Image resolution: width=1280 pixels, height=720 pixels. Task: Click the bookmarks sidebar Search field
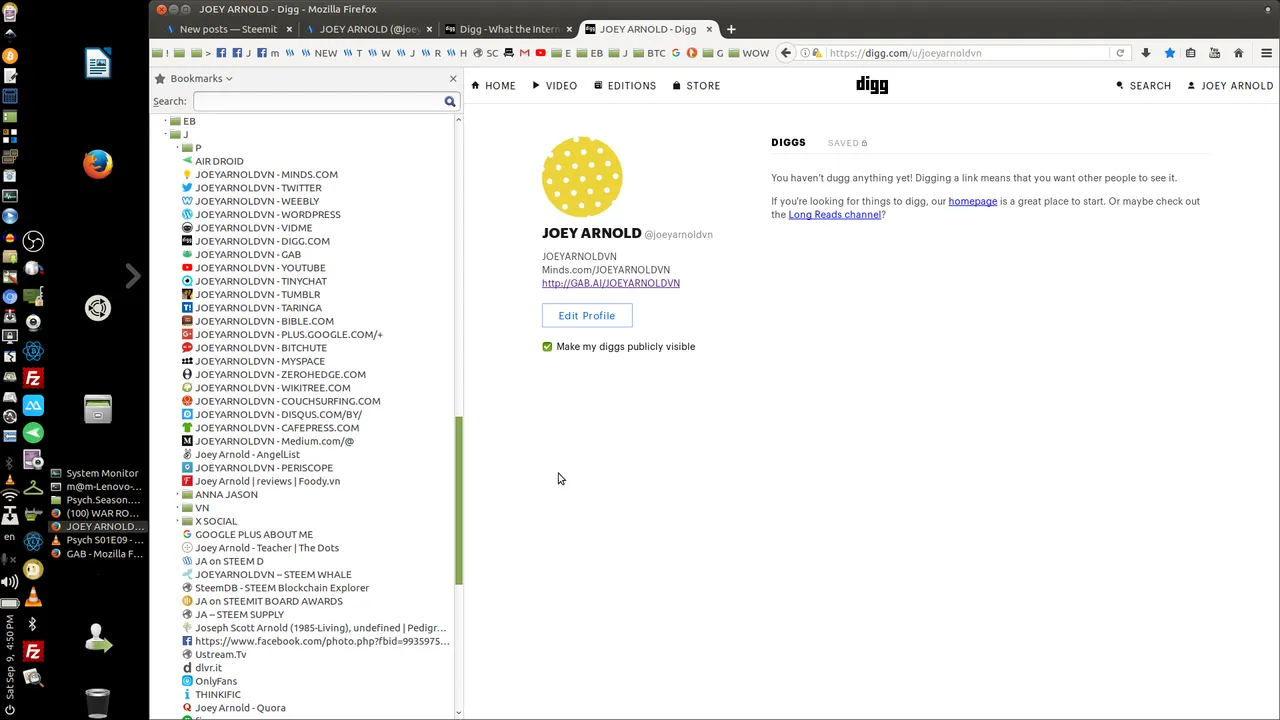[318, 101]
